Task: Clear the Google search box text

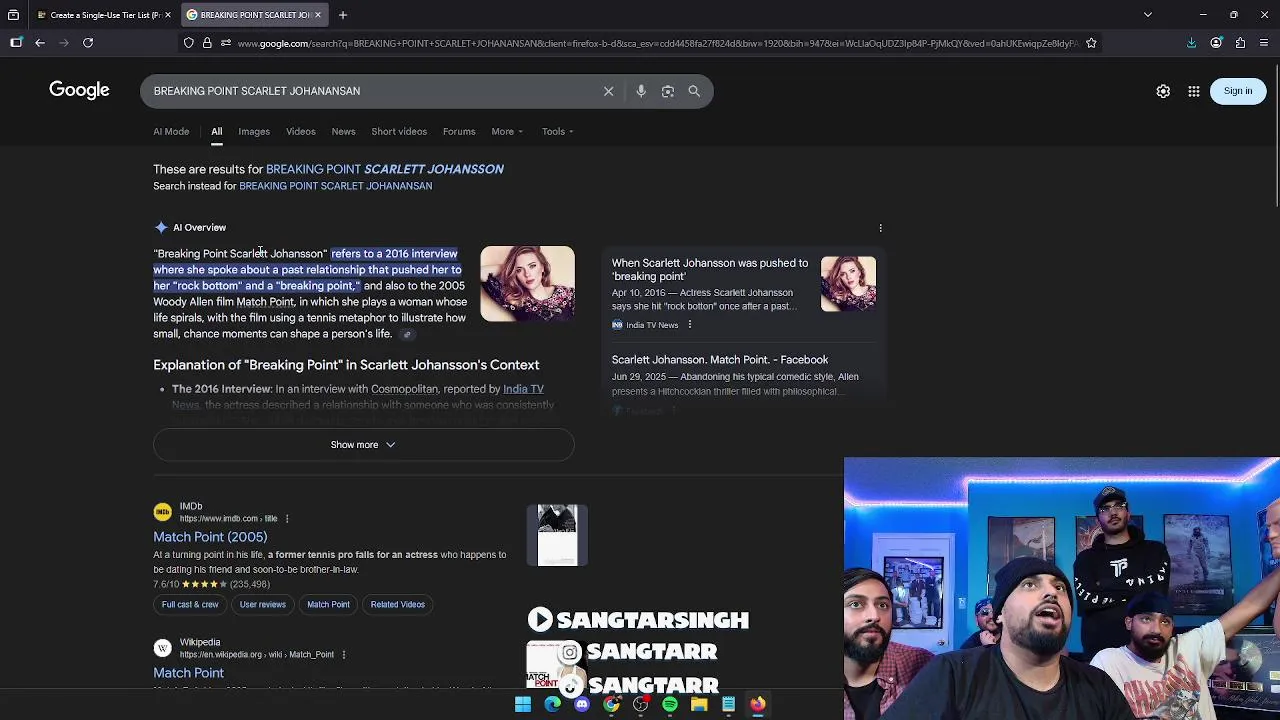Action: (608, 91)
